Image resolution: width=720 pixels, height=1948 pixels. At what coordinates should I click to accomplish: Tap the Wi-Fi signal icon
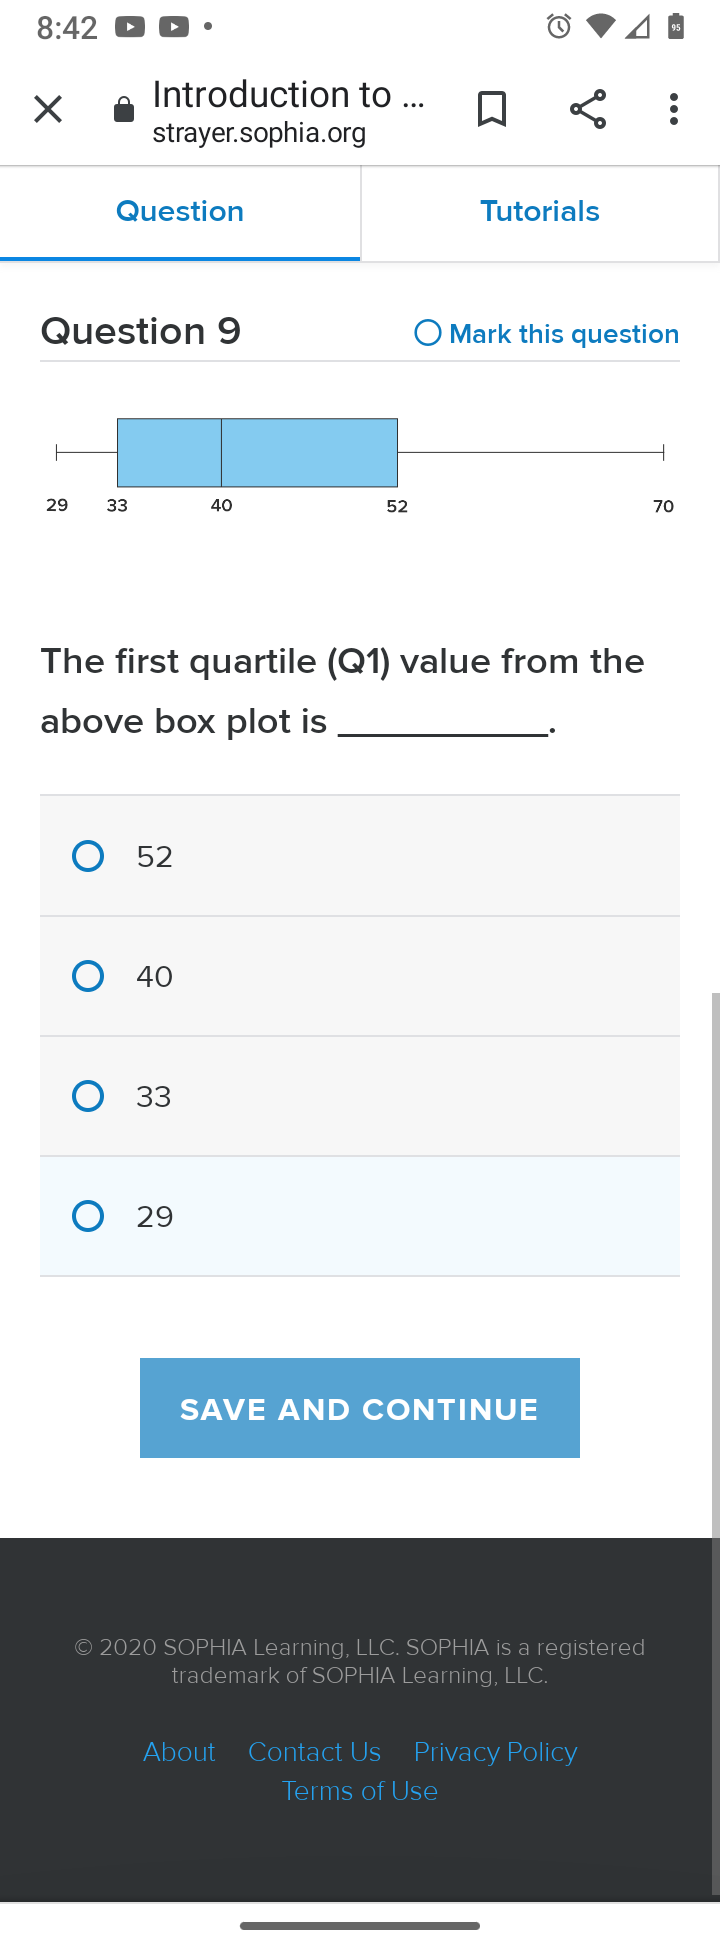point(601,27)
